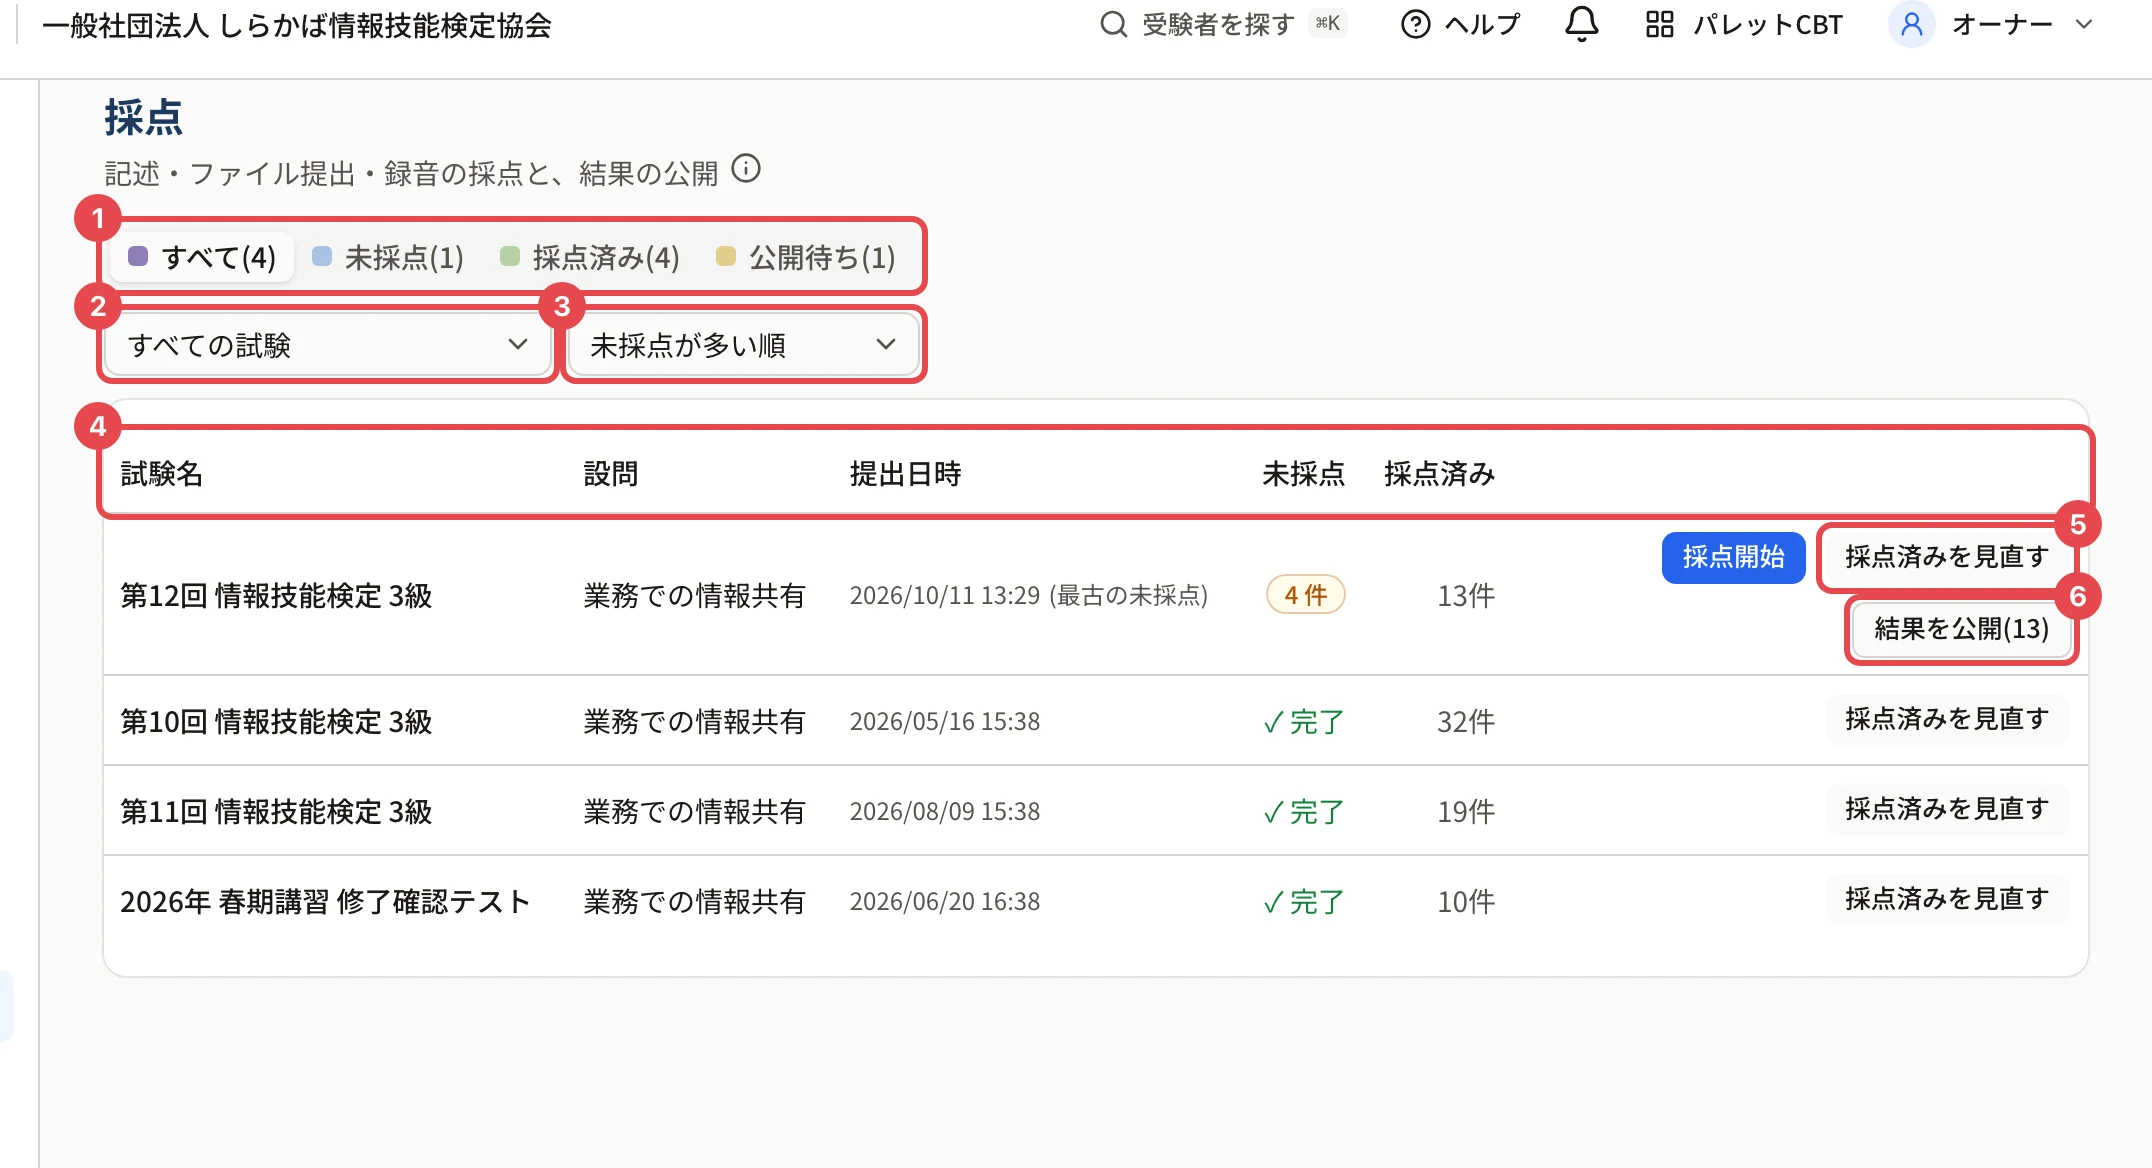Open パレットCBT app grid icon
Screen dimensions: 2152x1168
click(1660, 24)
